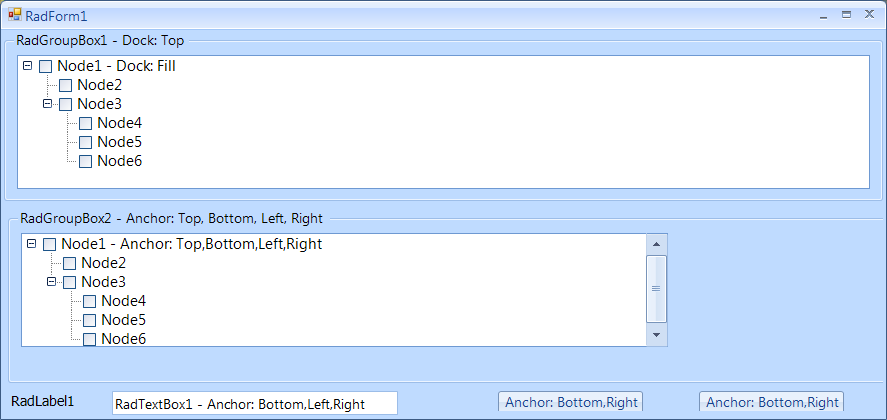Close the RadForm1 window
The width and height of the screenshot is (887, 420).
point(869,15)
